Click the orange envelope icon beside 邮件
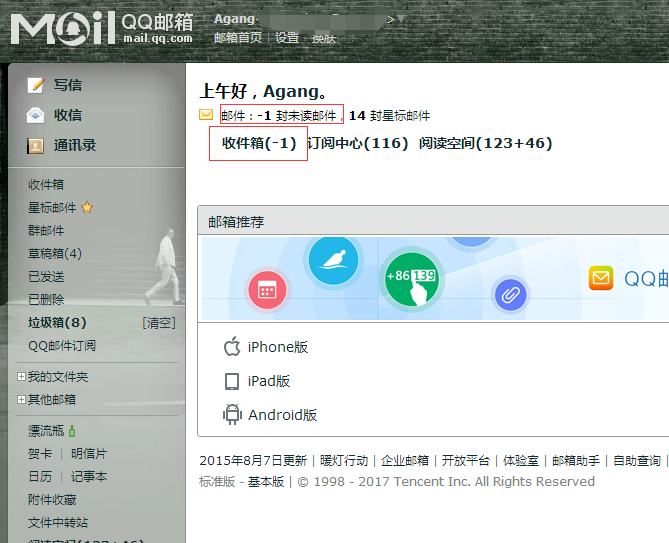Image resolution: width=669 pixels, height=543 pixels. click(206, 115)
